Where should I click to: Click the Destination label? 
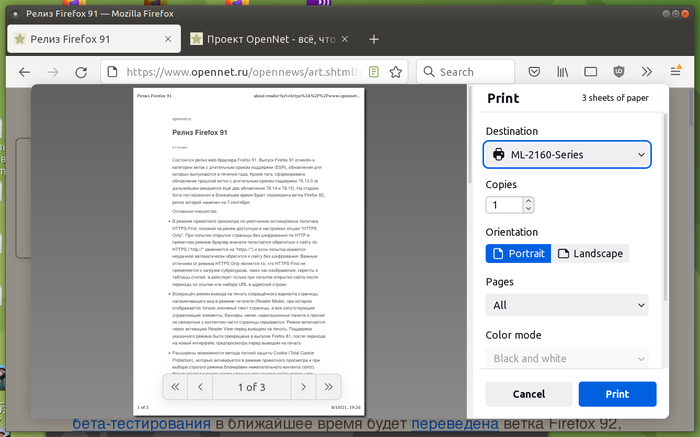tap(512, 131)
